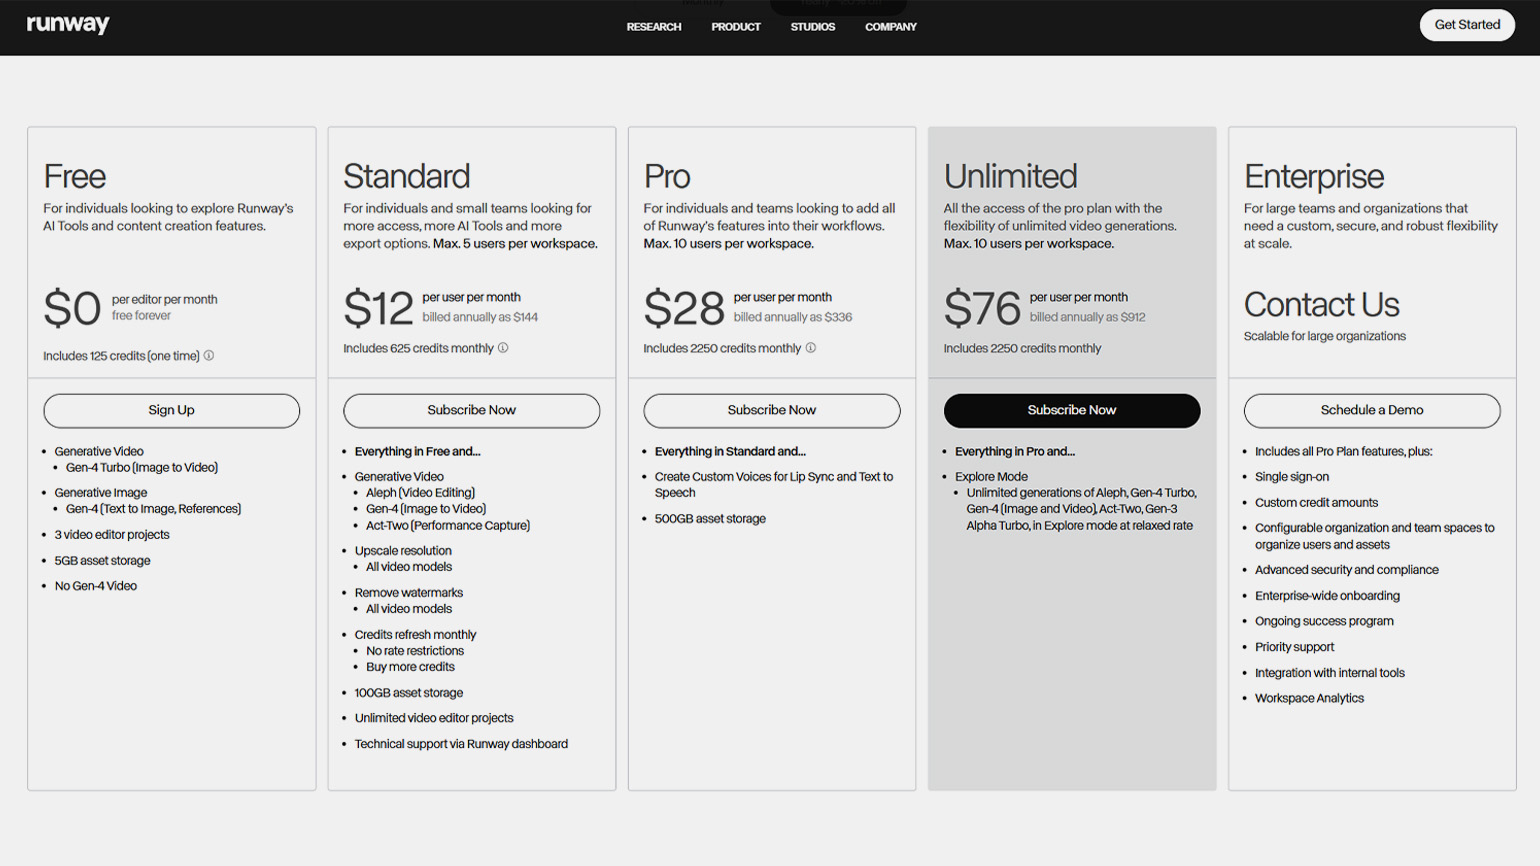Select the Pro plan heading
The width and height of the screenshot is (1540, 866).
(x=667, y=177)
